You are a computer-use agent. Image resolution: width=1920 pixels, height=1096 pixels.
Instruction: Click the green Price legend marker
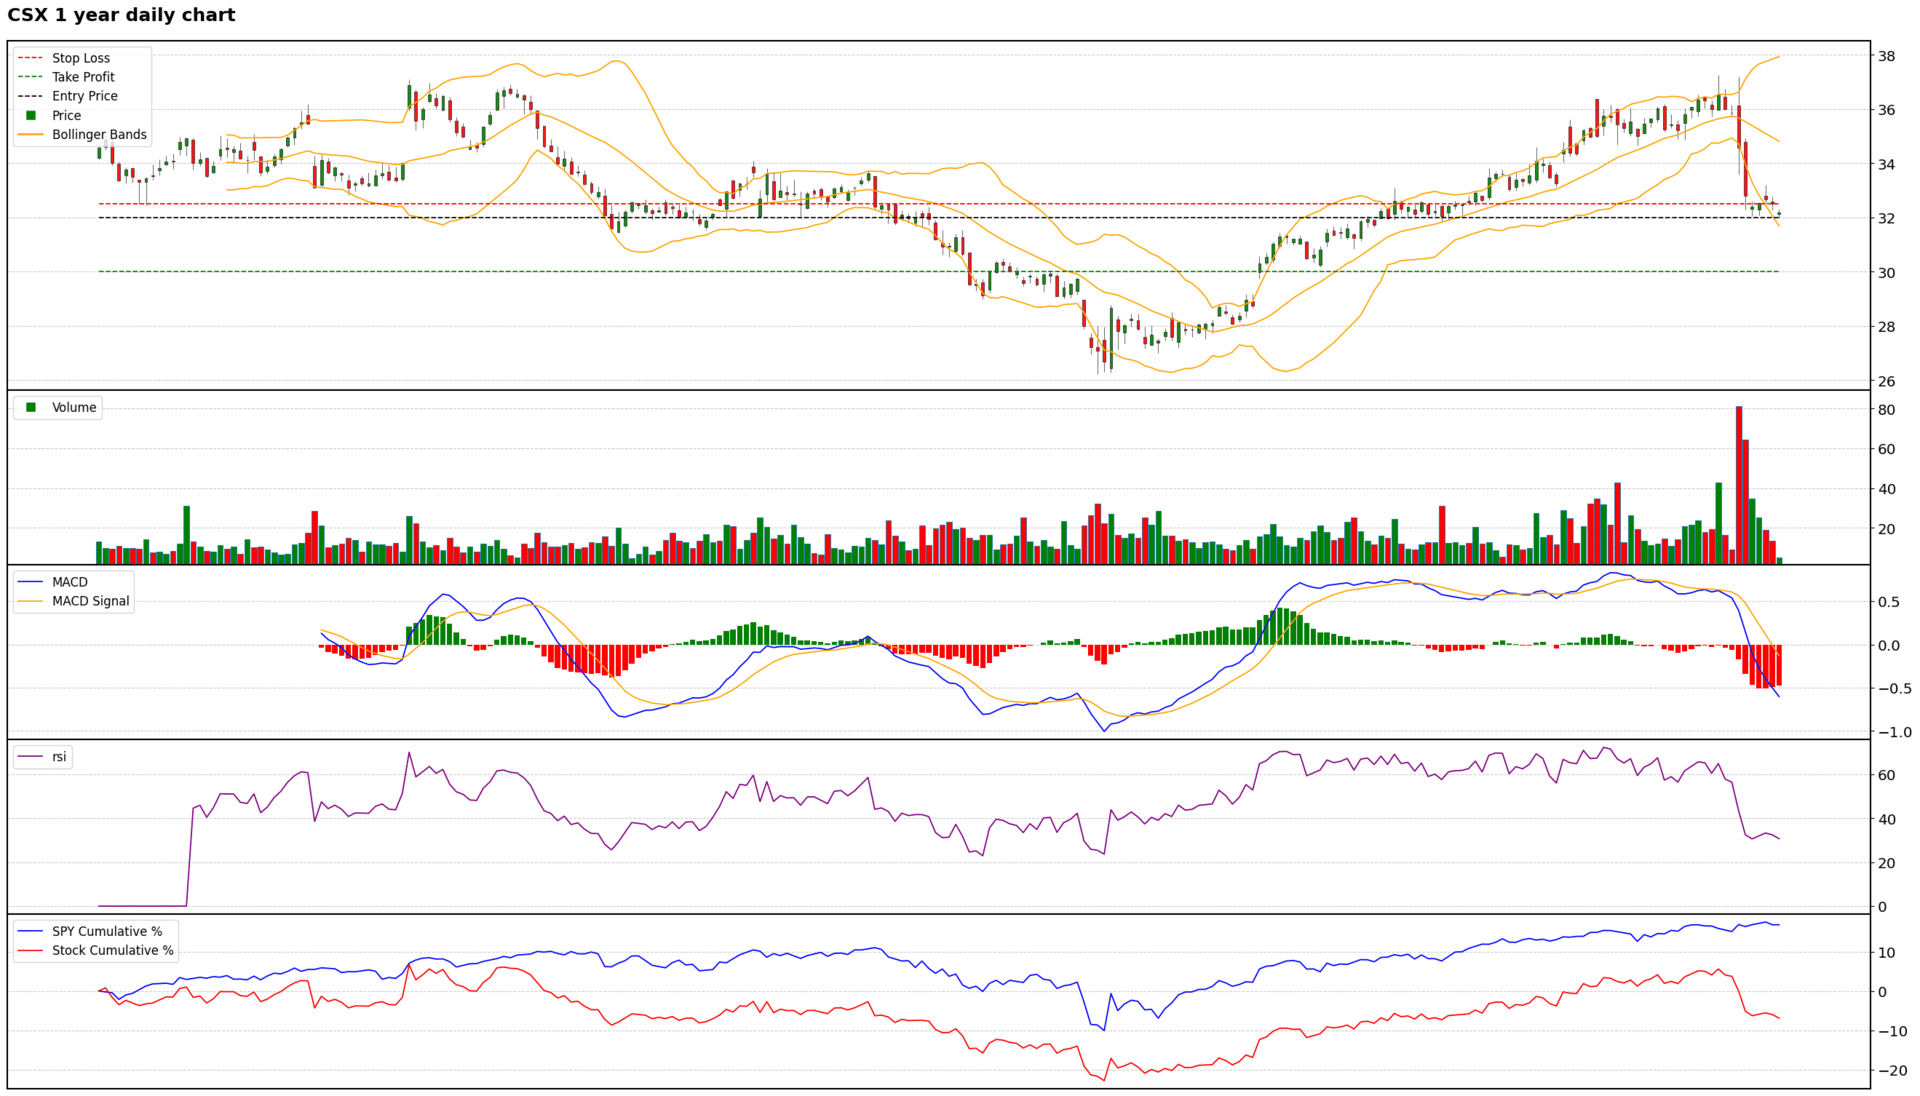31,115
